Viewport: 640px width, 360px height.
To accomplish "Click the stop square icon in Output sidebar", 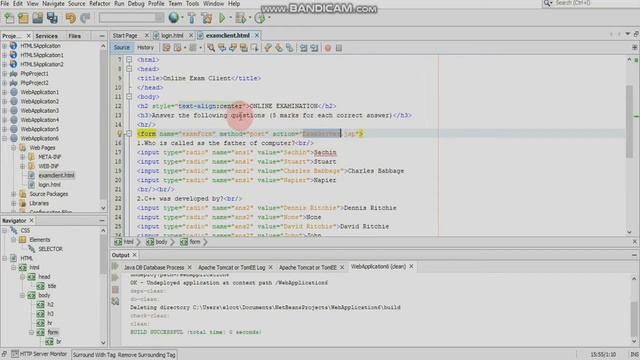I will click(116, 289).
